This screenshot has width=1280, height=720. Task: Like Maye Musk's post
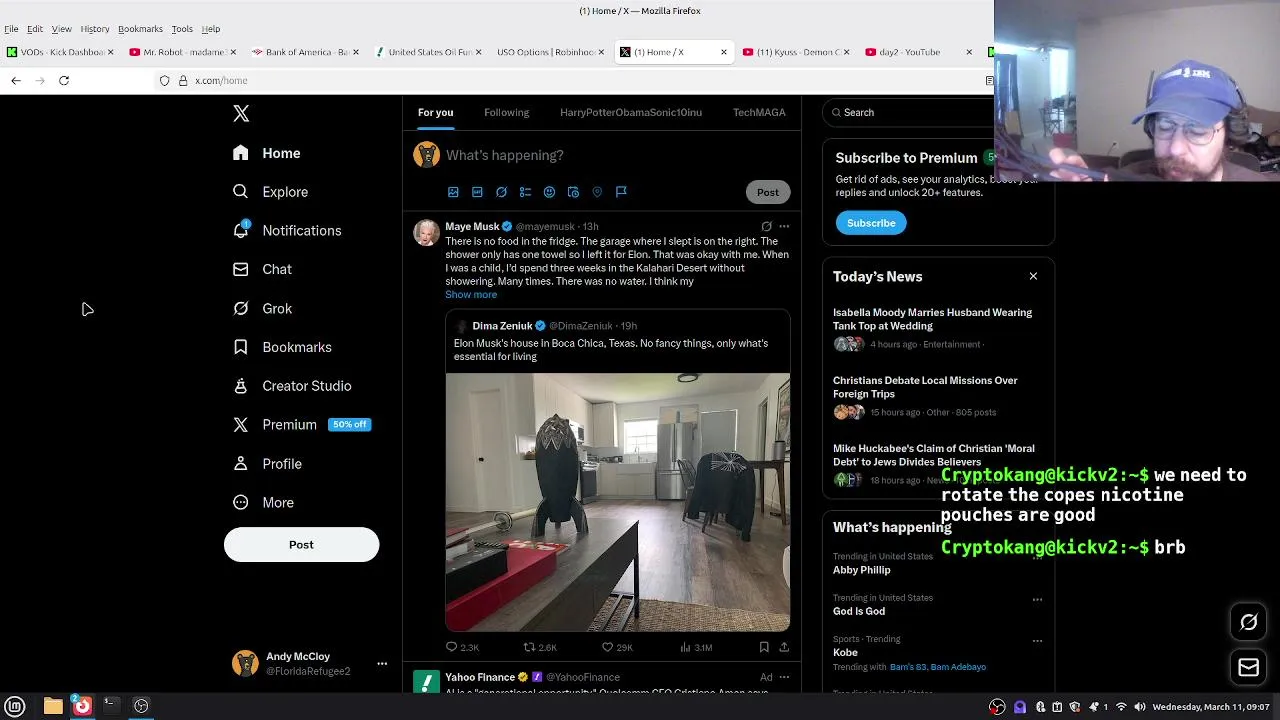pos(616,647)
